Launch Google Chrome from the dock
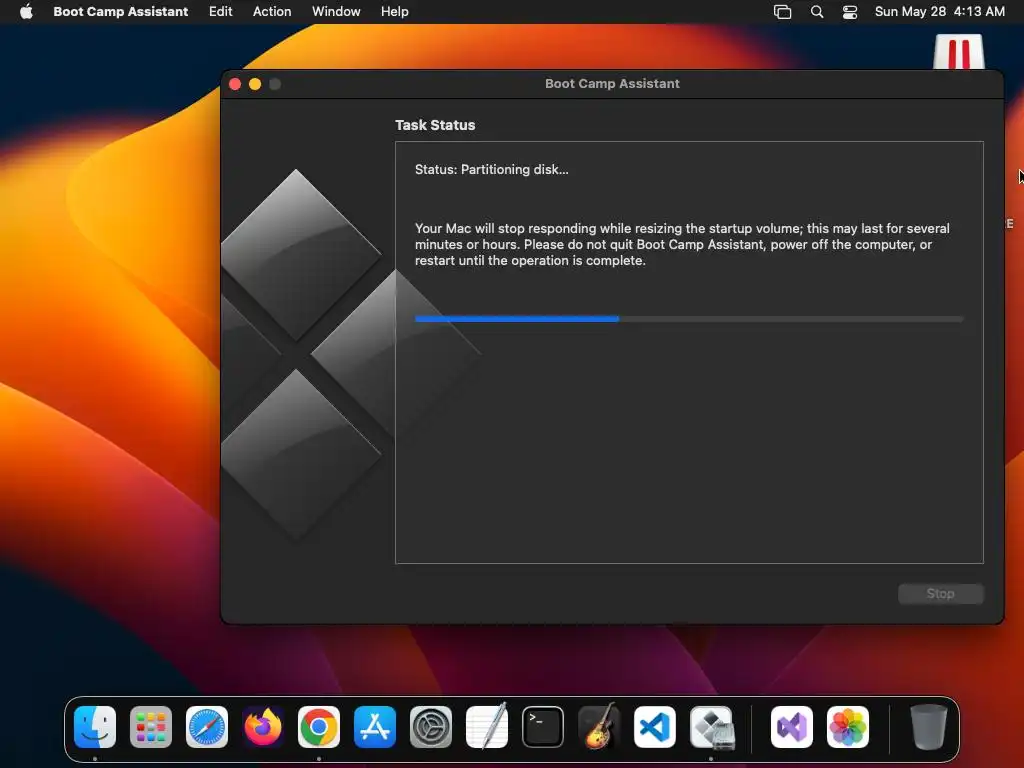1024x768 pixels. click(x=319, y=726)
